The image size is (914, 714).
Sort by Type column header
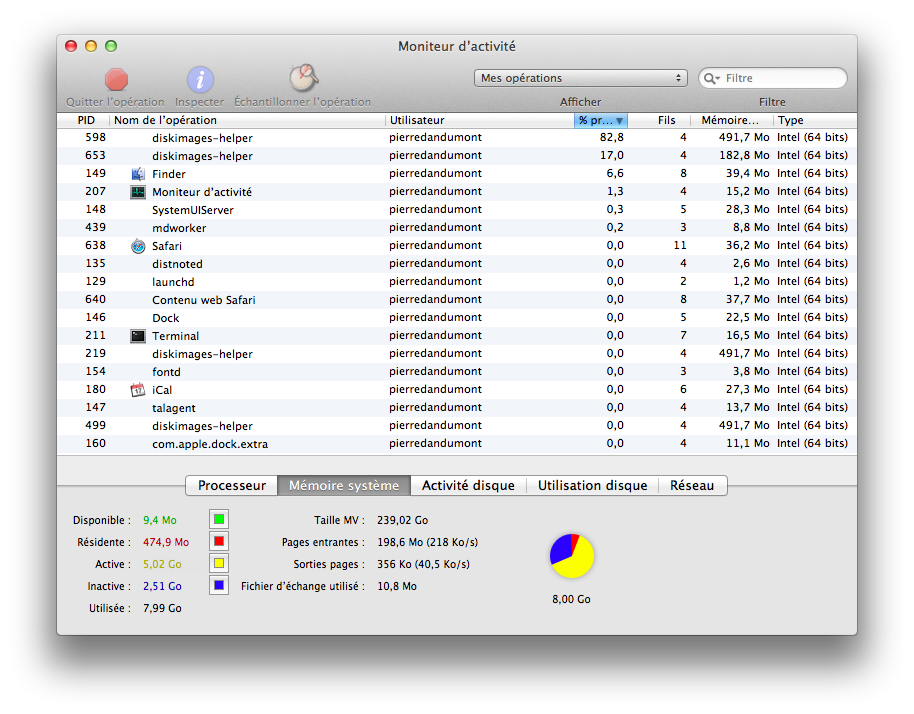[815, 120]
